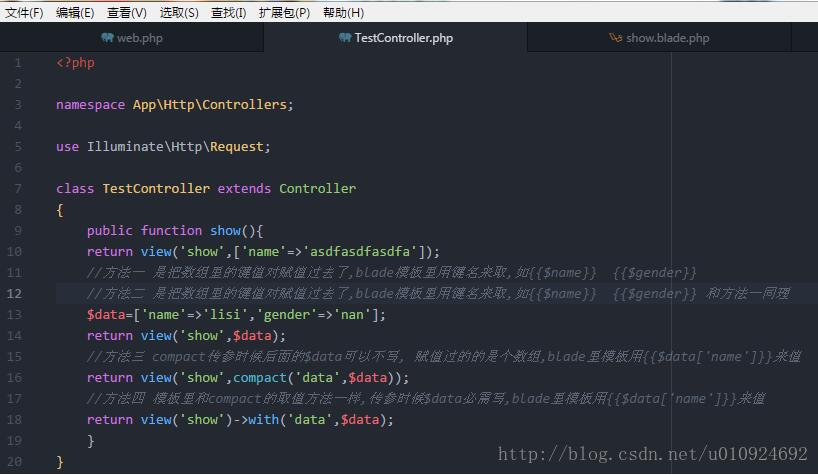Switch to the web.php tab
818x475 pixels.
pyautogui.click(x=139, y=38)
